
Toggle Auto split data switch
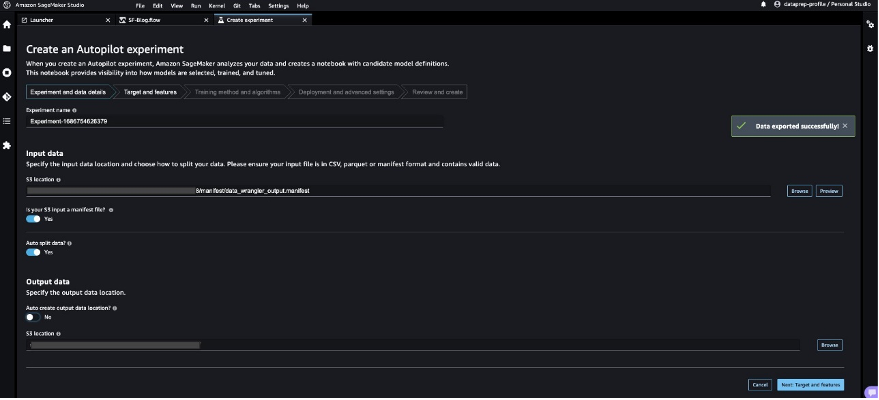click(33, 252)
